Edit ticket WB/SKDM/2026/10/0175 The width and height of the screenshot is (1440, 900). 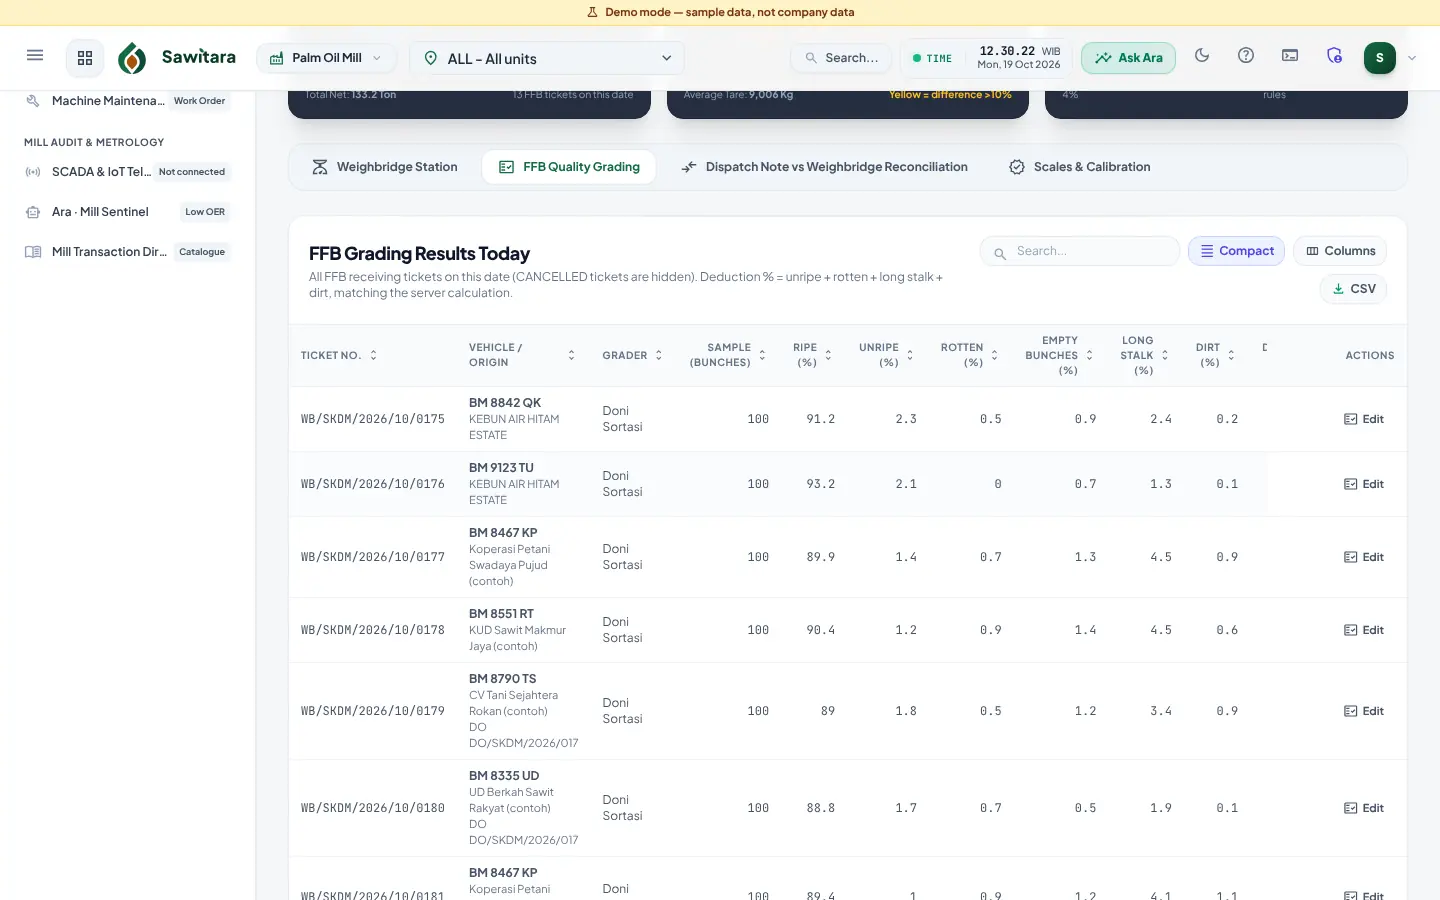click(x=1364, y=419)
